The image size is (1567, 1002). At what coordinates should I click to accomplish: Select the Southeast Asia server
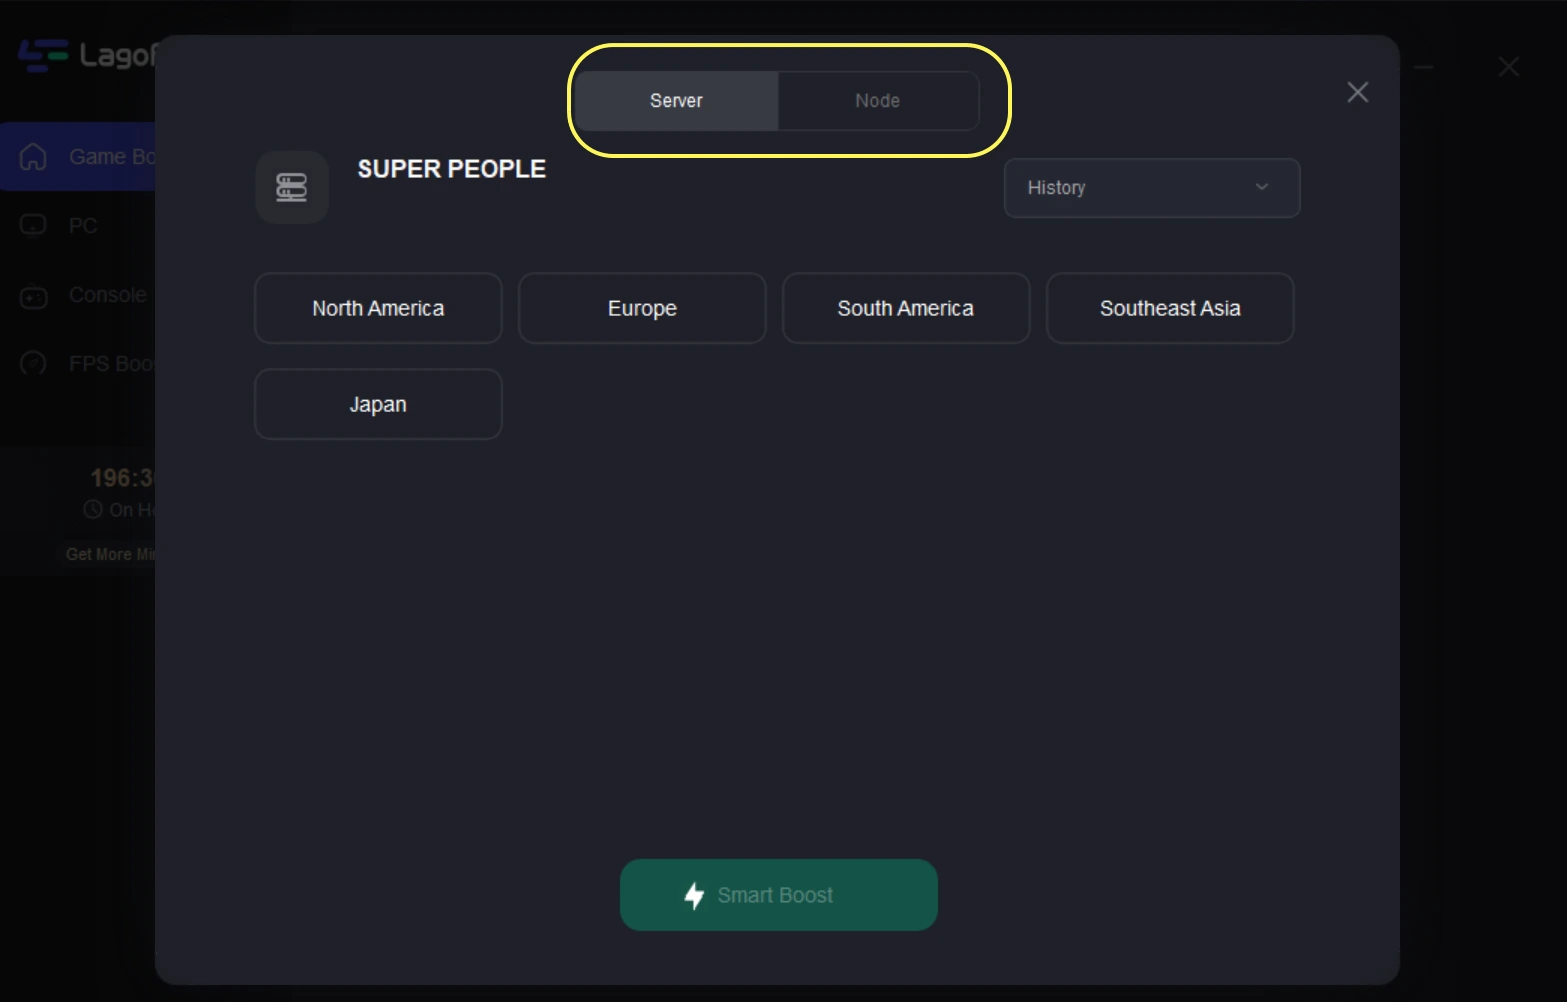[1170, 308]
